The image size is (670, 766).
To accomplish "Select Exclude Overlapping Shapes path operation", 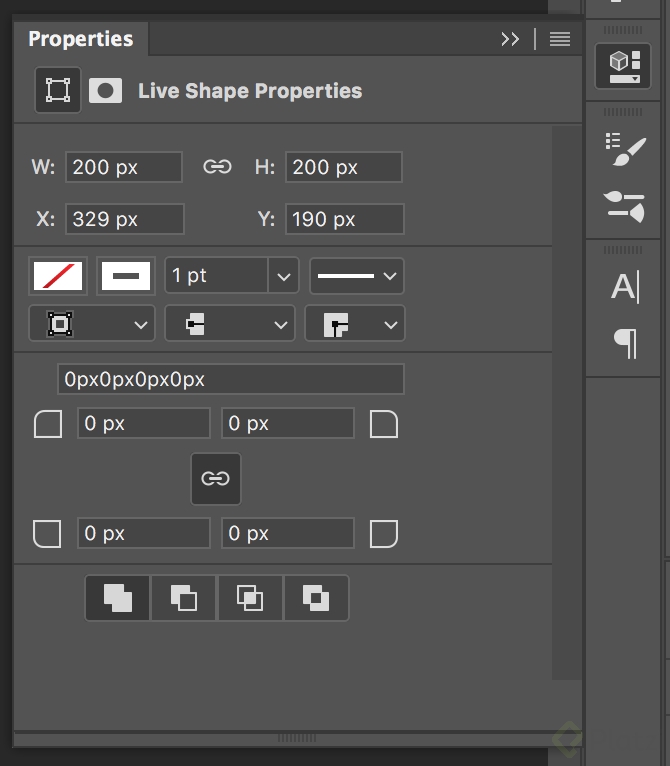I will [x=316, y=598].
